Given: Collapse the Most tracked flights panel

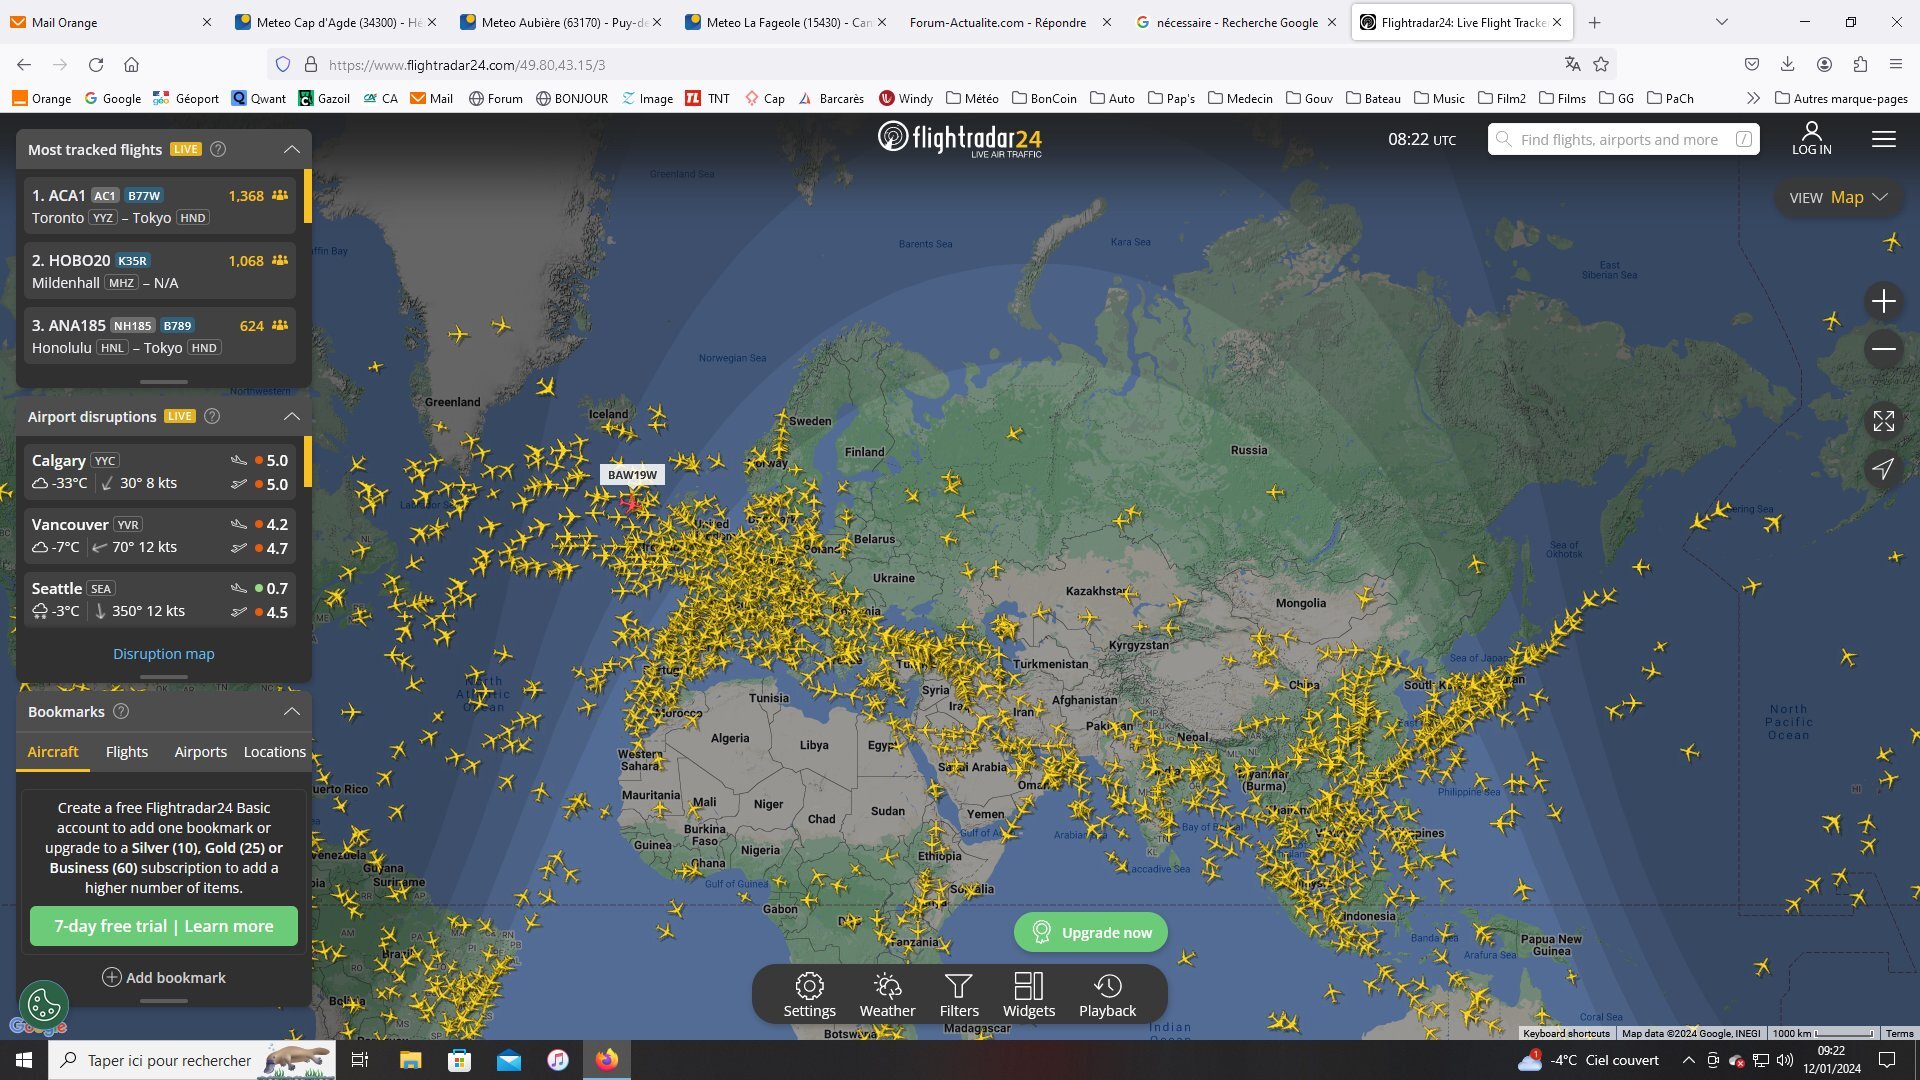Looking at the screenshot, I should [x=291, y=149].
